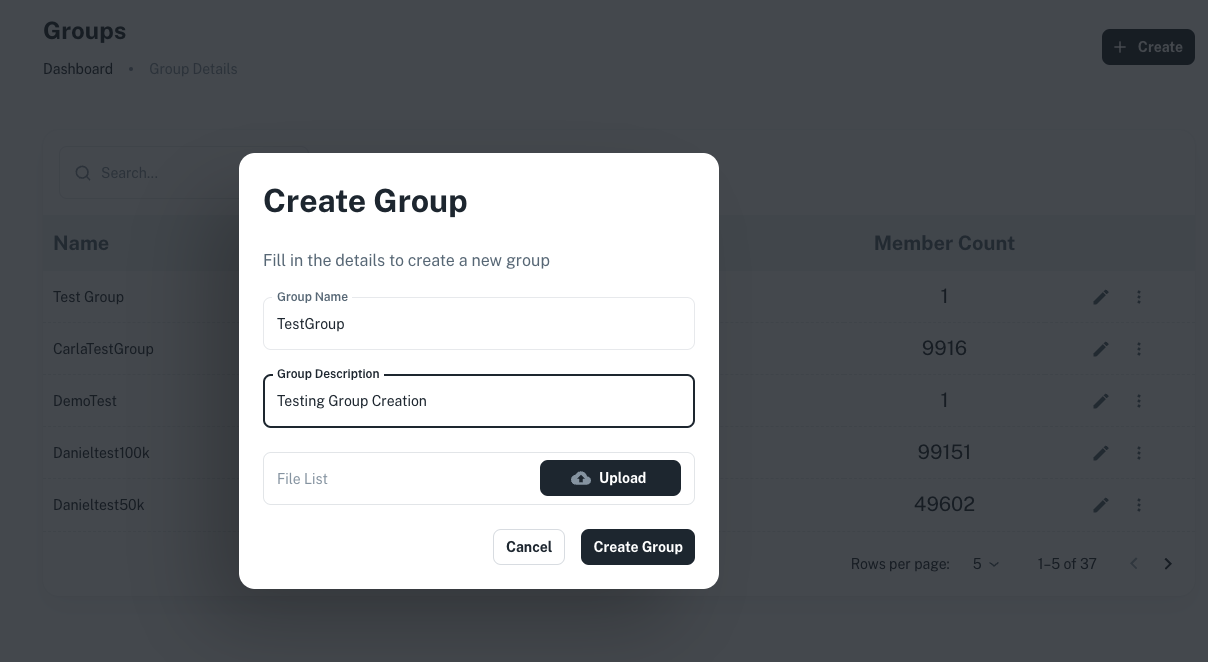This screenshot has height=662, width=1208.
Task: Click edit pencil on Danieltest50k row
Action: (1101, 505)
